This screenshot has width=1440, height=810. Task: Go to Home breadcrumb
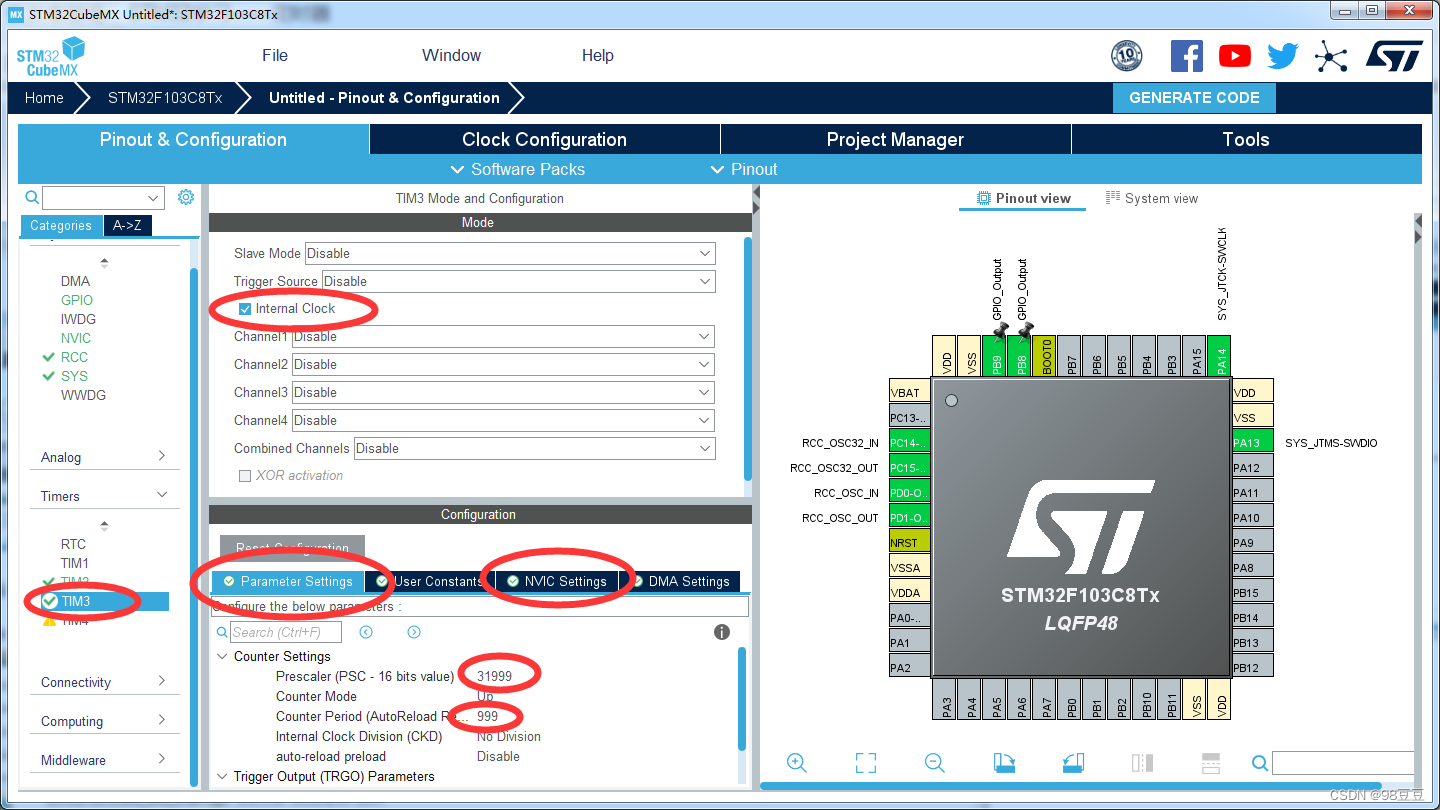click(44, 98)
